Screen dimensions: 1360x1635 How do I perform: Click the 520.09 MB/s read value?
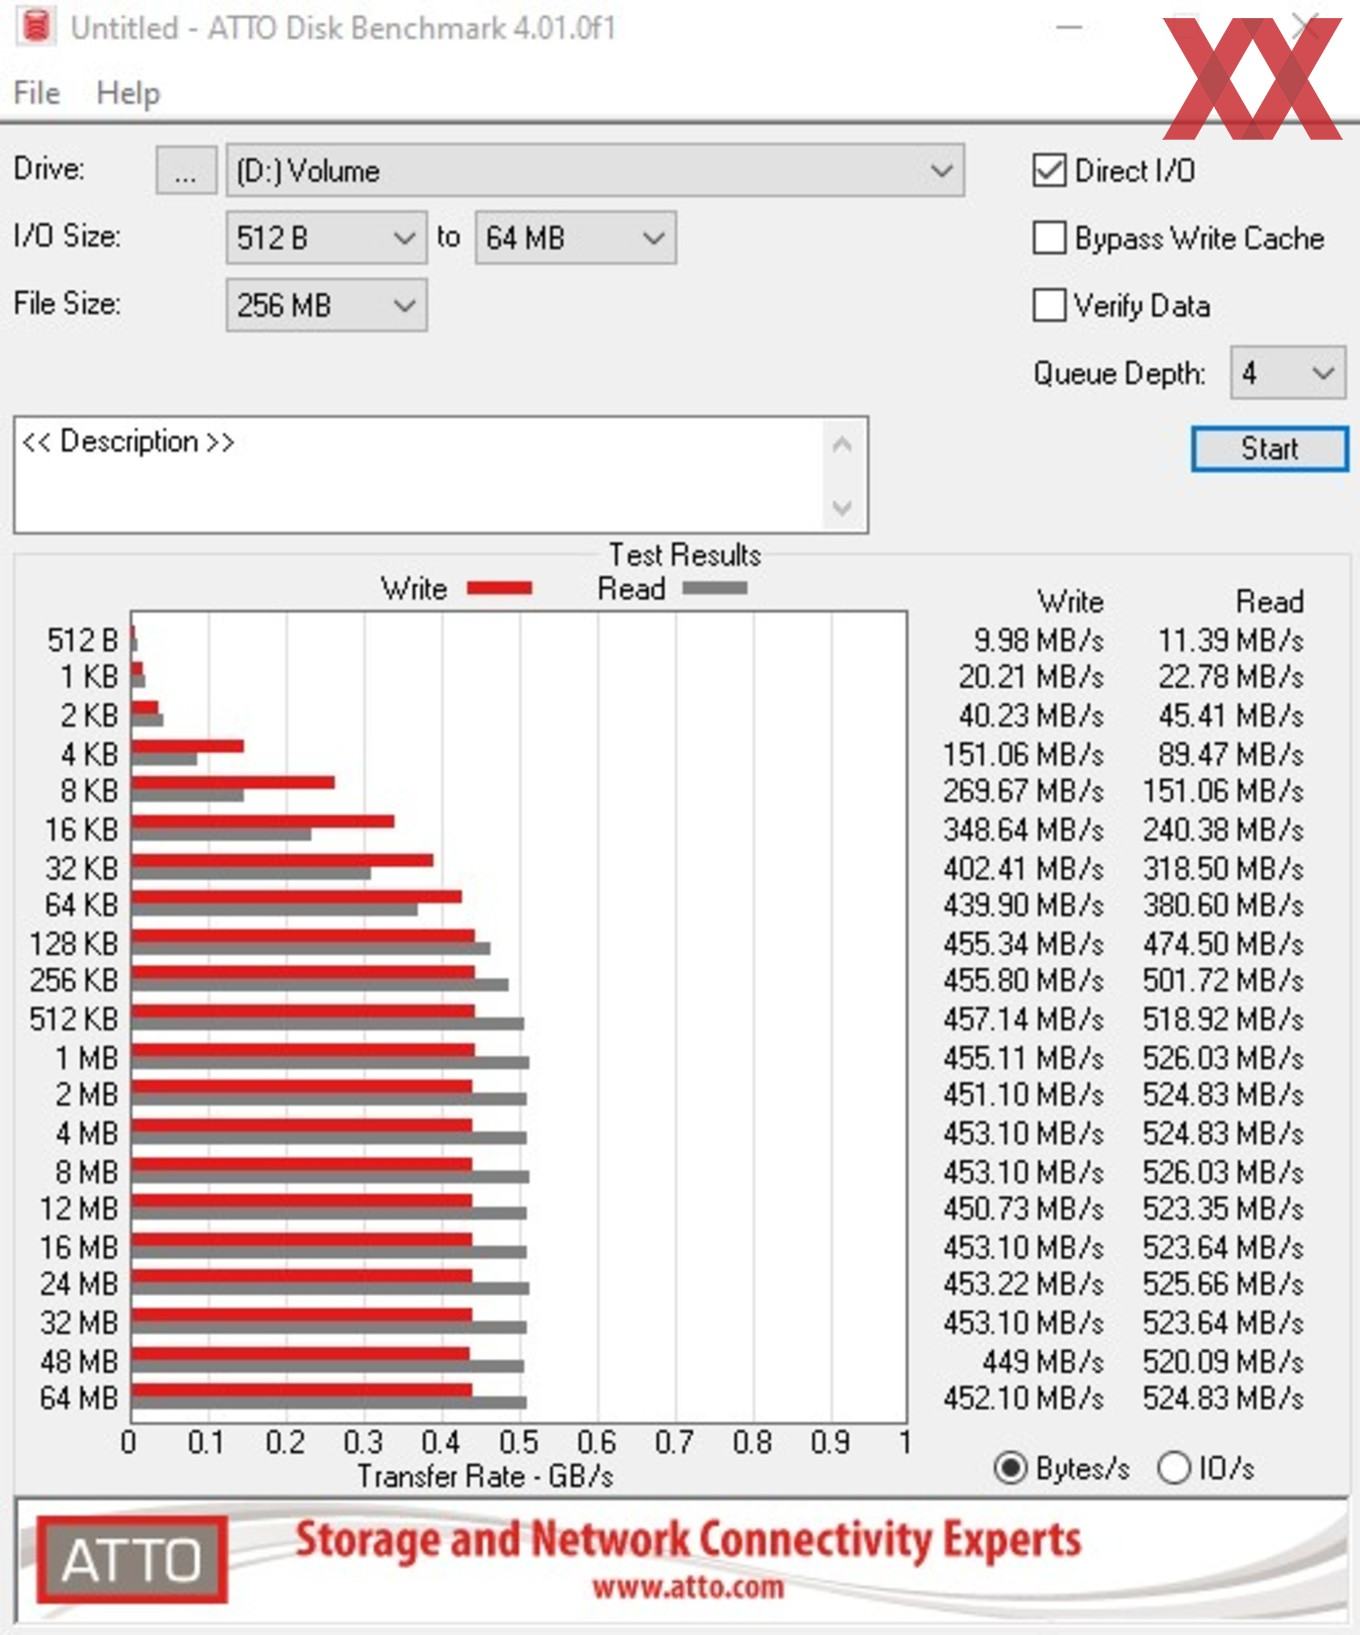pos(1223,1361)
